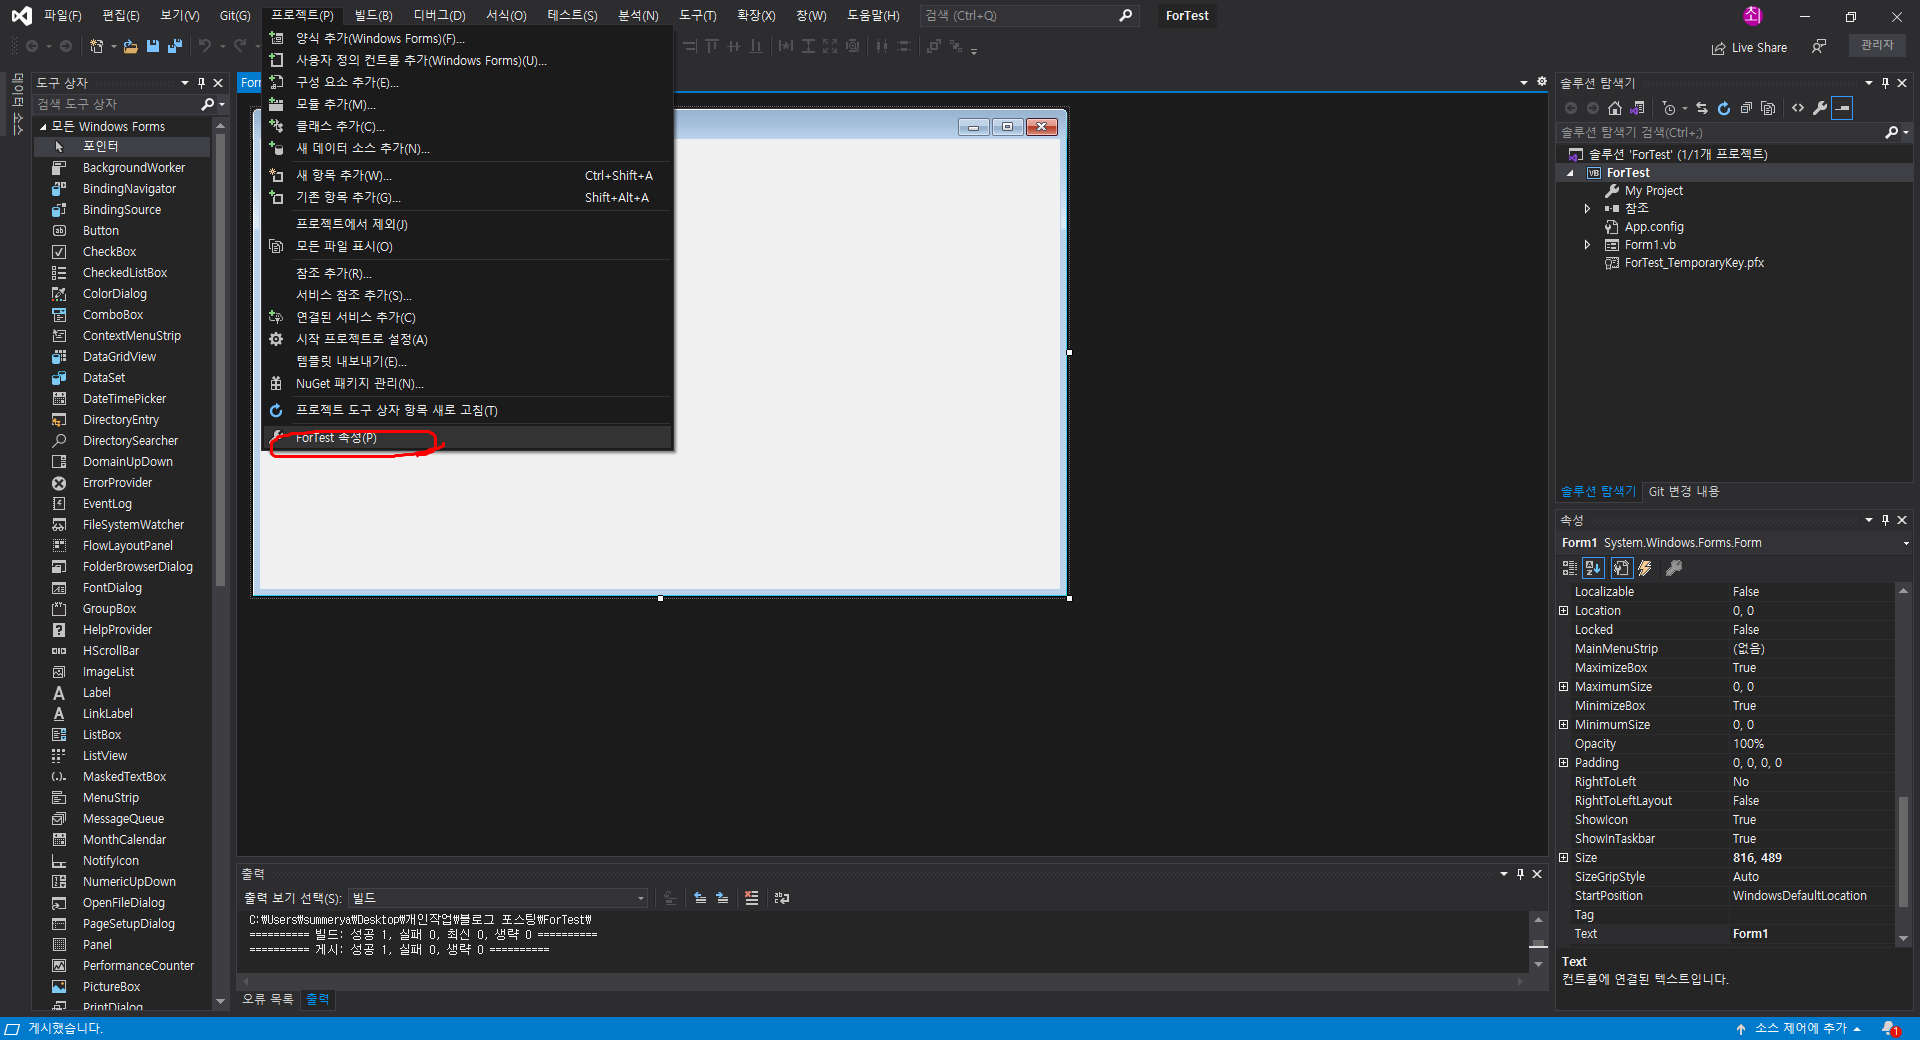Click the feedback icon next to Live Share
Viewport: 1920px width, 1040px height.
[x=1819, y=47]
